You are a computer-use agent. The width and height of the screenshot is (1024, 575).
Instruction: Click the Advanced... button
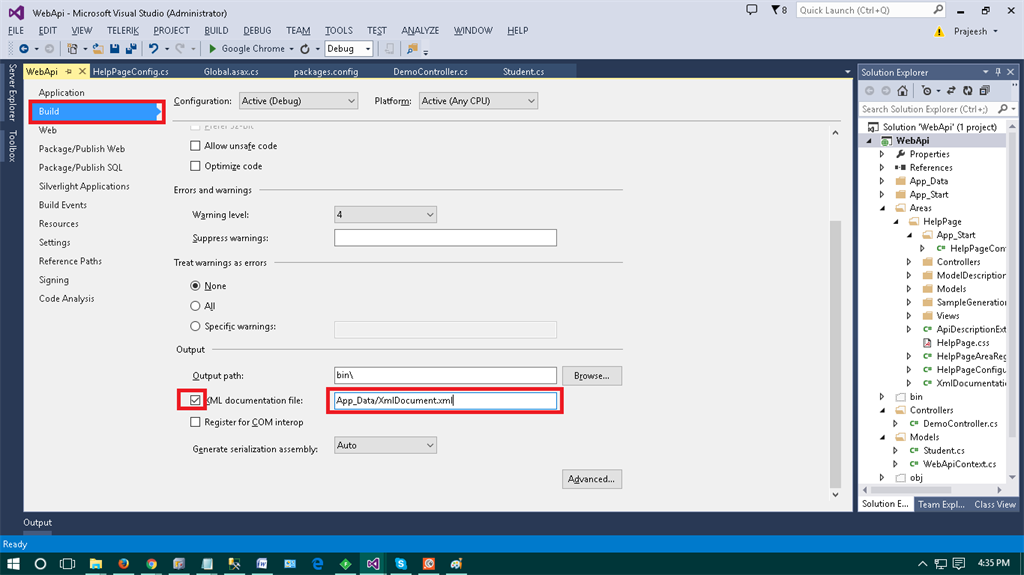point(592,479)
